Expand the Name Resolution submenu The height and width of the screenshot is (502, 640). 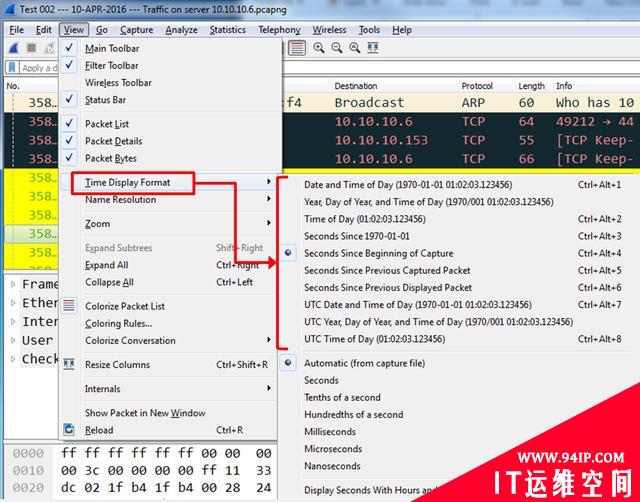tap(120, 199)
